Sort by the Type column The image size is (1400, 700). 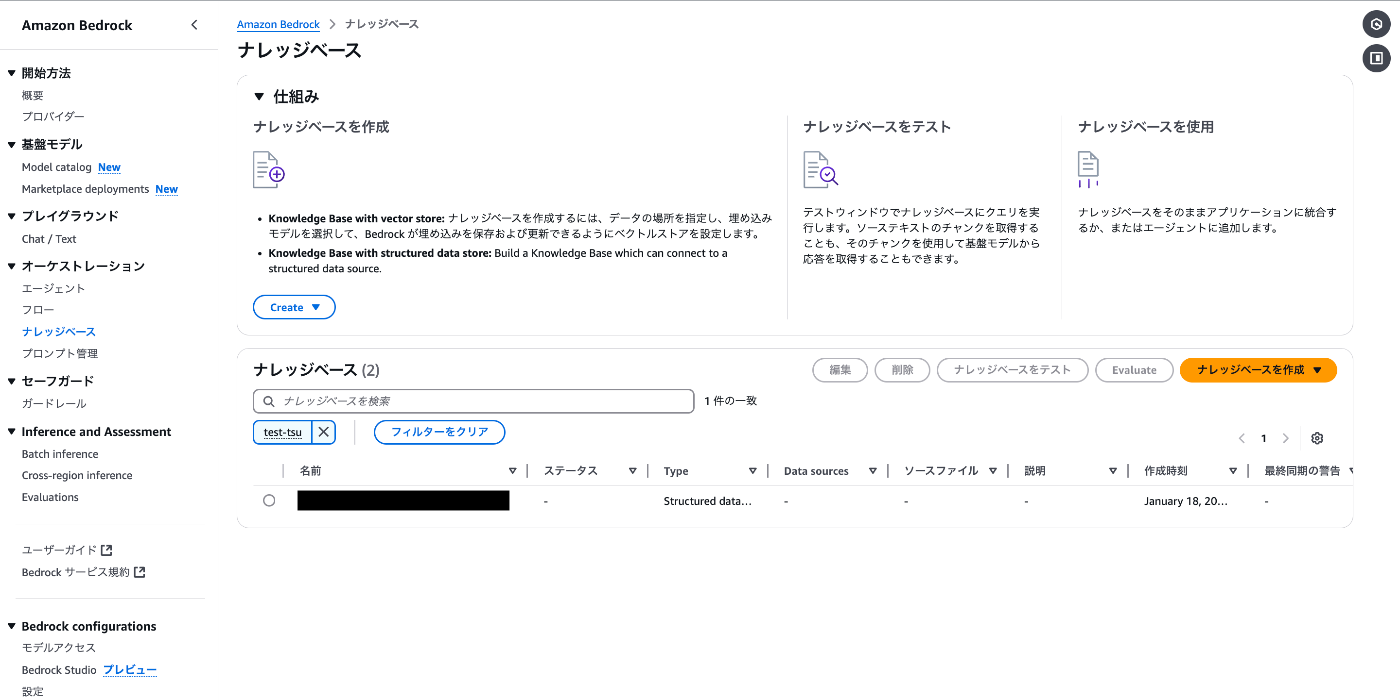pyautogui.click(x=752, y=471)
